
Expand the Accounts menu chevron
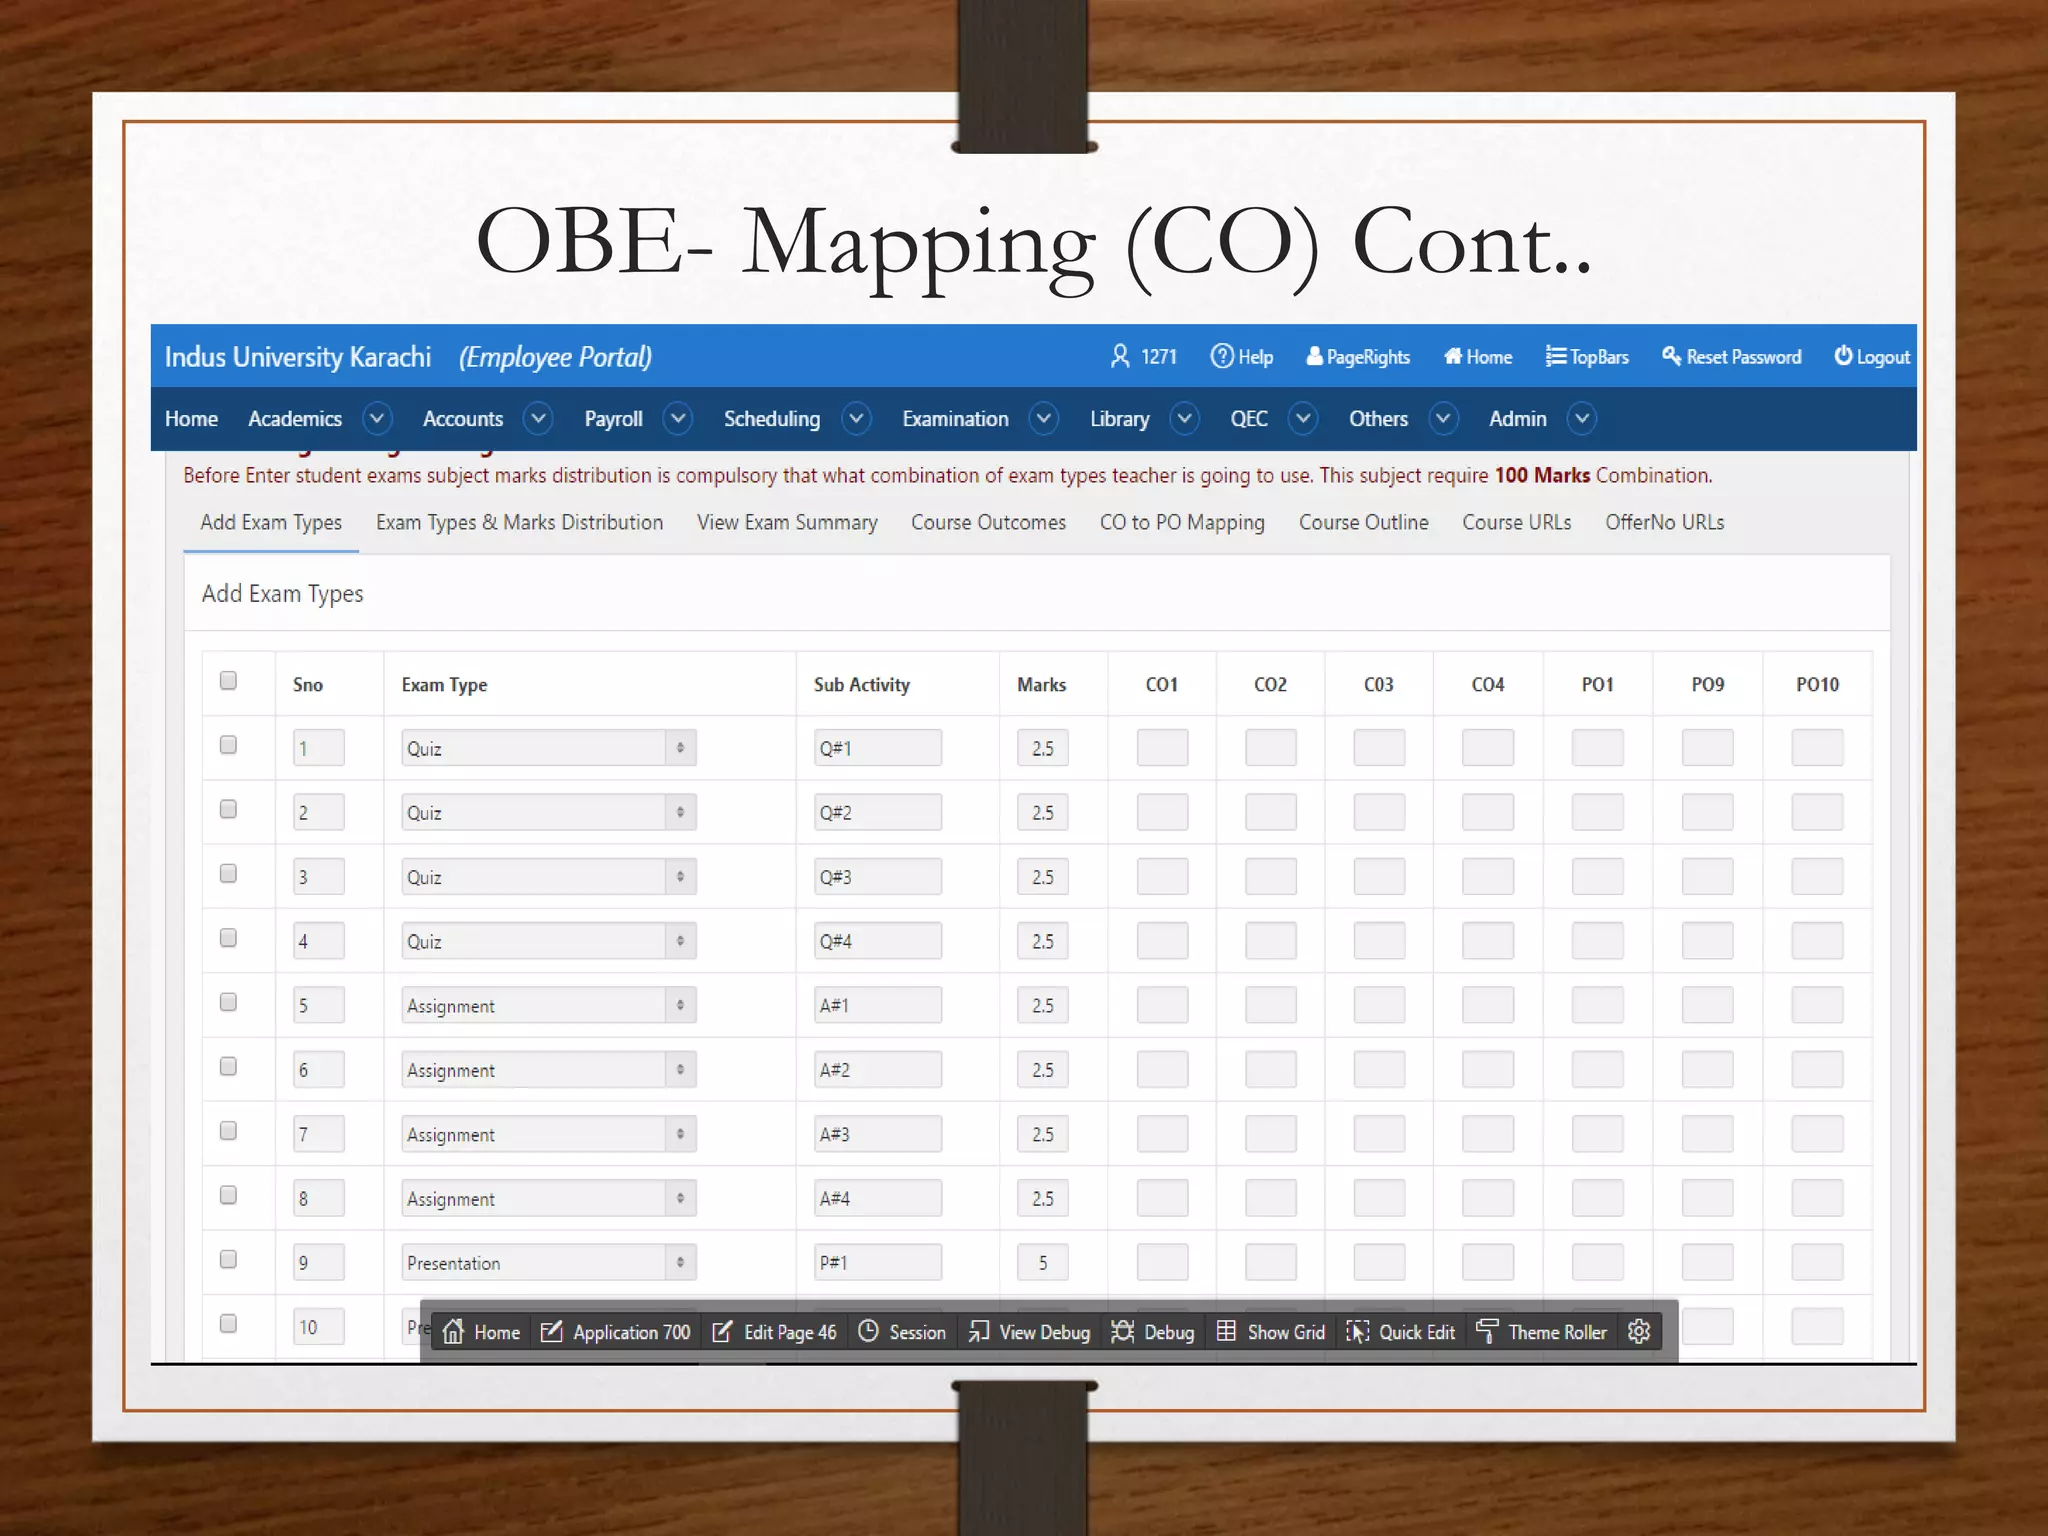tap(538, 418)
